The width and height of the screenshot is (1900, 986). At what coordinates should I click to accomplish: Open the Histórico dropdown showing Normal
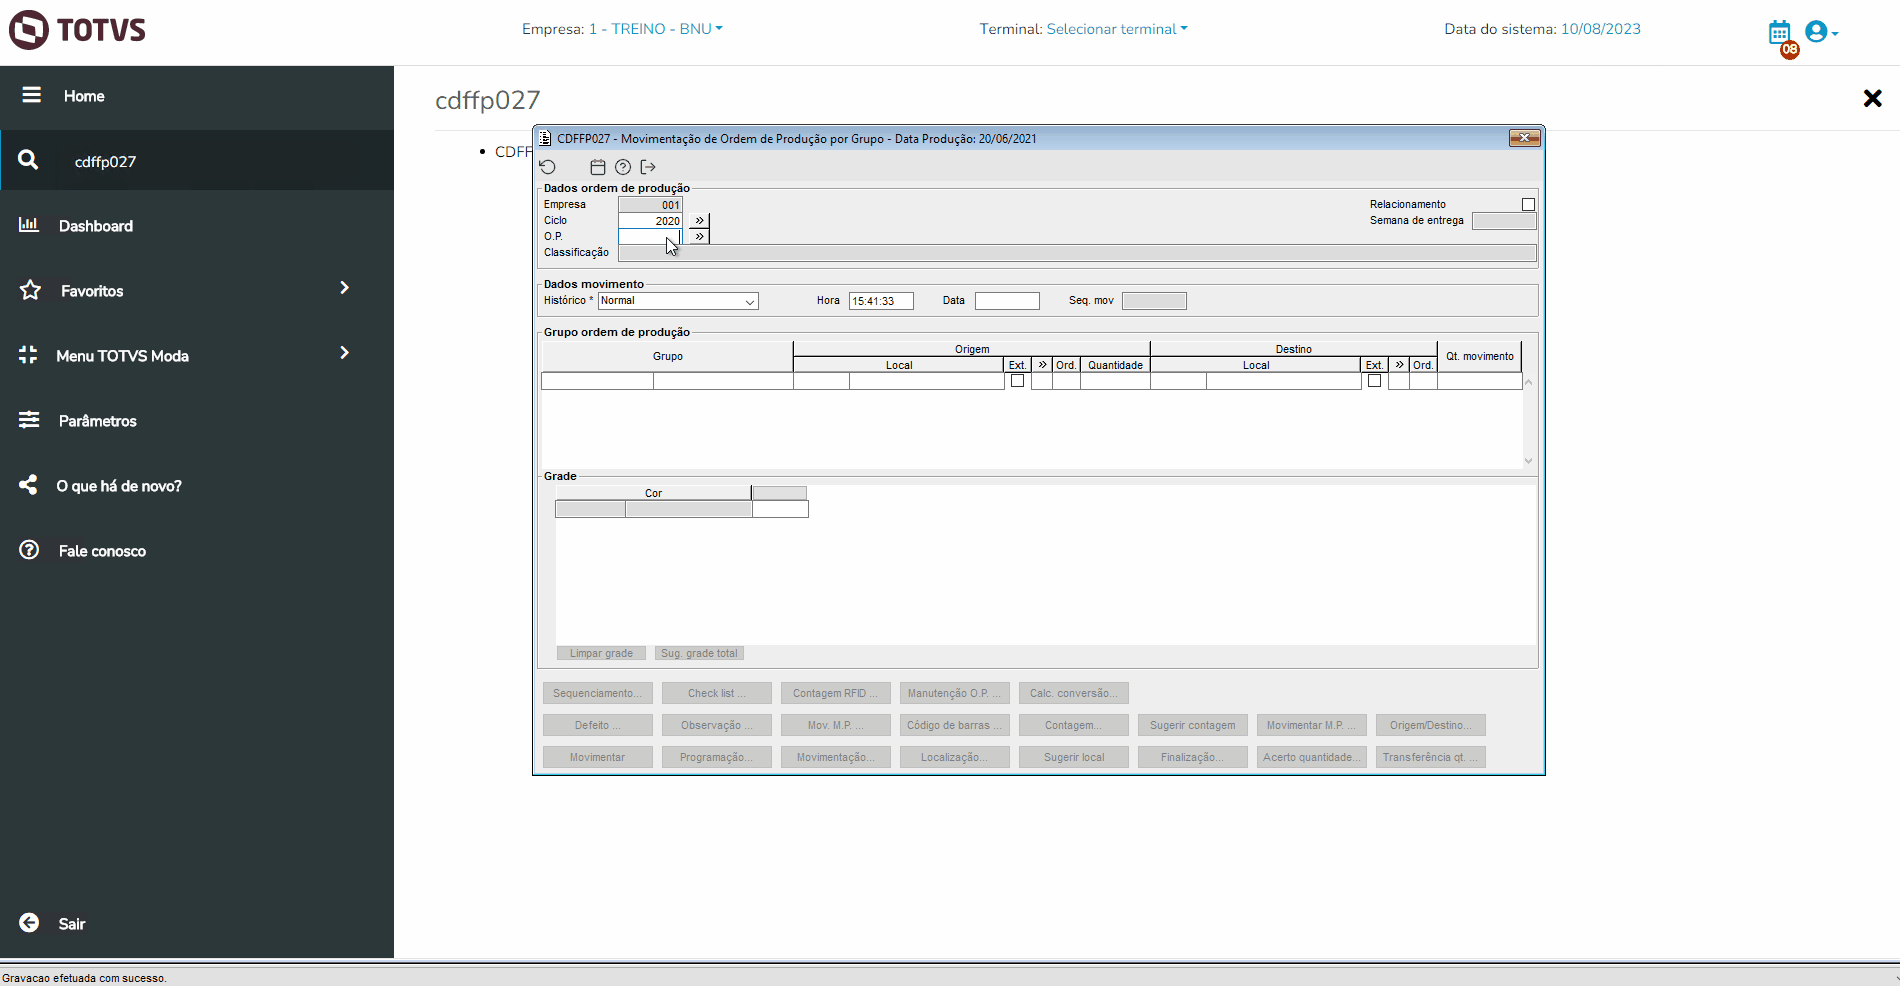pyautogui.click(x=678, y=301)
